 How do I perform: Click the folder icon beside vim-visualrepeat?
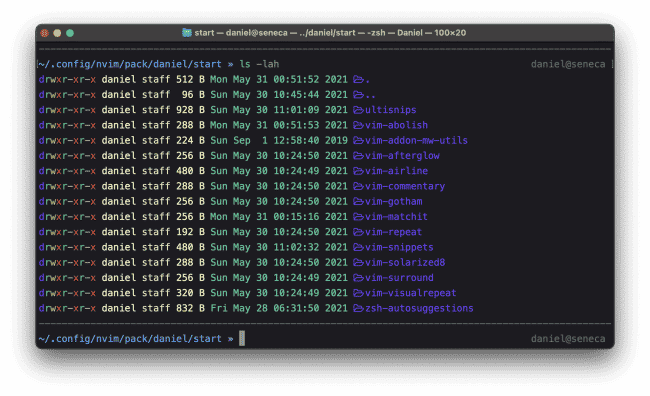coord(358,293)
